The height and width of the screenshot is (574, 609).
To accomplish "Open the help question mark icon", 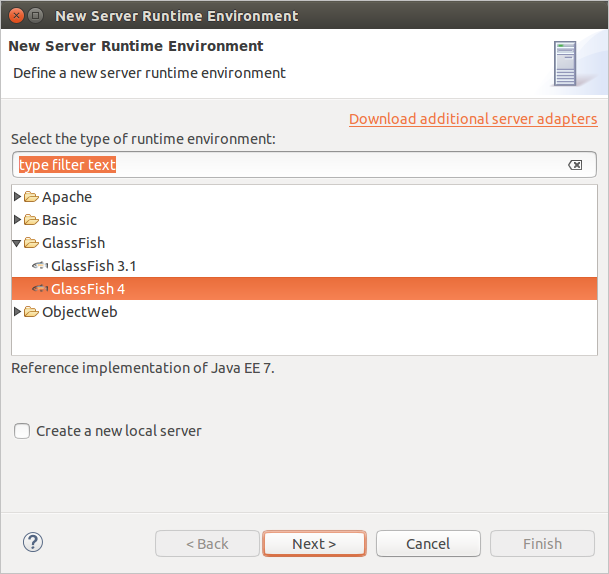I will [x=33, y=542].
